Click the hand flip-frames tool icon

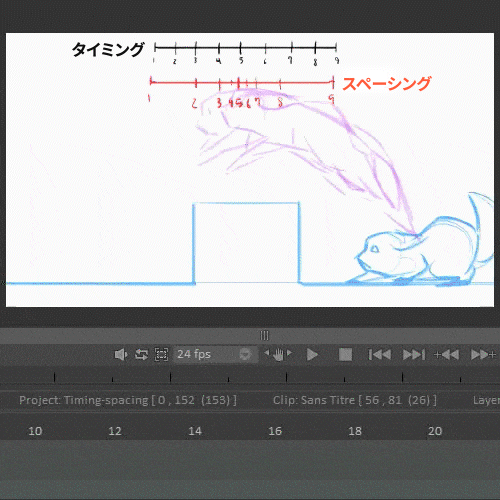(278, 354)
